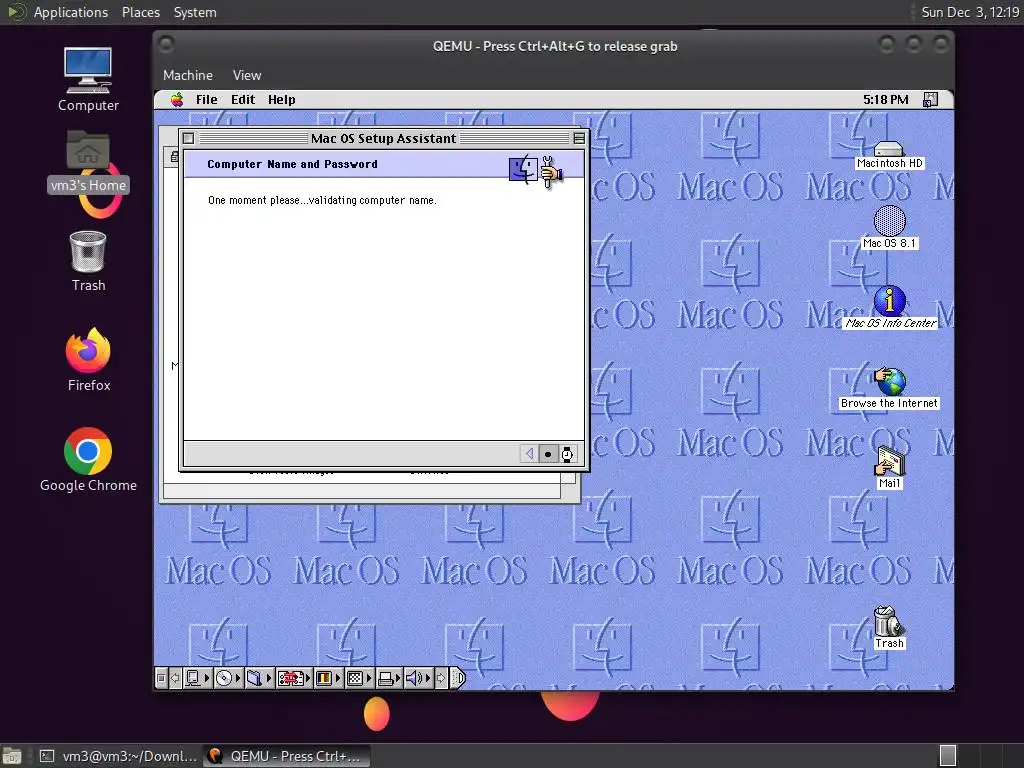Switch to the vm3@vm3 terminal taskbar entry
Screen dimensions: 1024x768
pos(118,756)
